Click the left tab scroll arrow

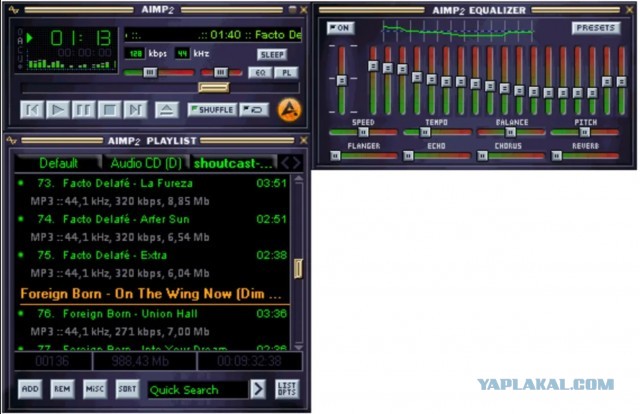point(285,163)
